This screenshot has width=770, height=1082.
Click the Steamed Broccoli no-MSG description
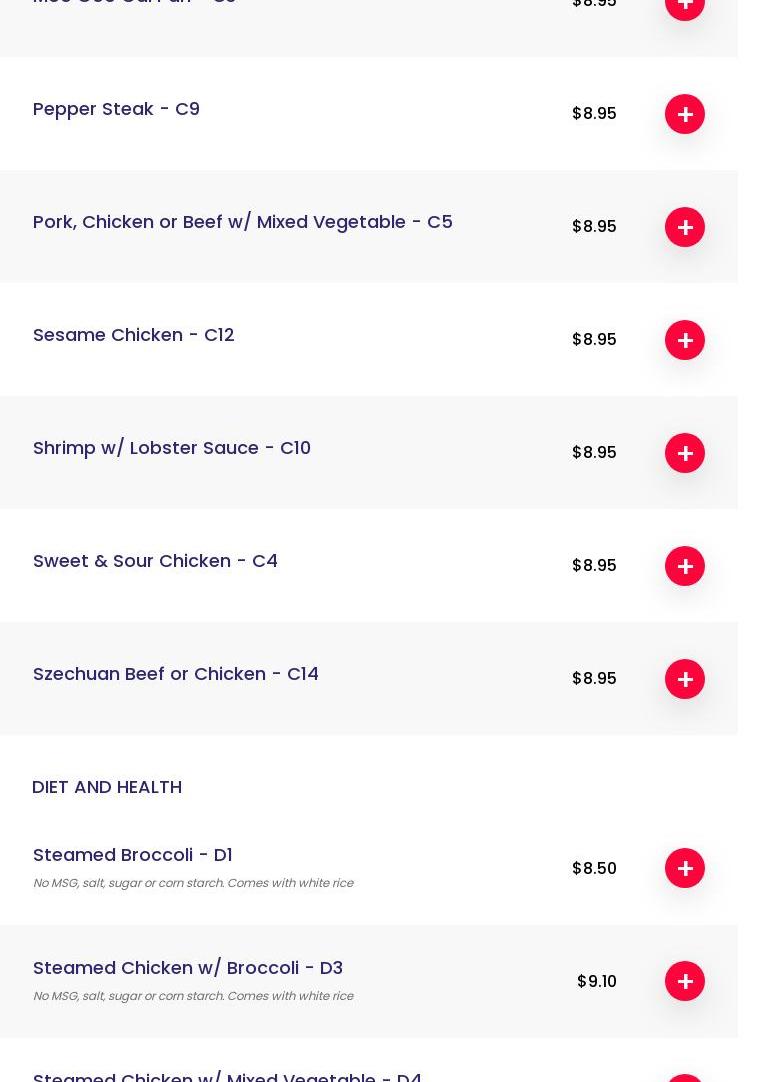193,883
